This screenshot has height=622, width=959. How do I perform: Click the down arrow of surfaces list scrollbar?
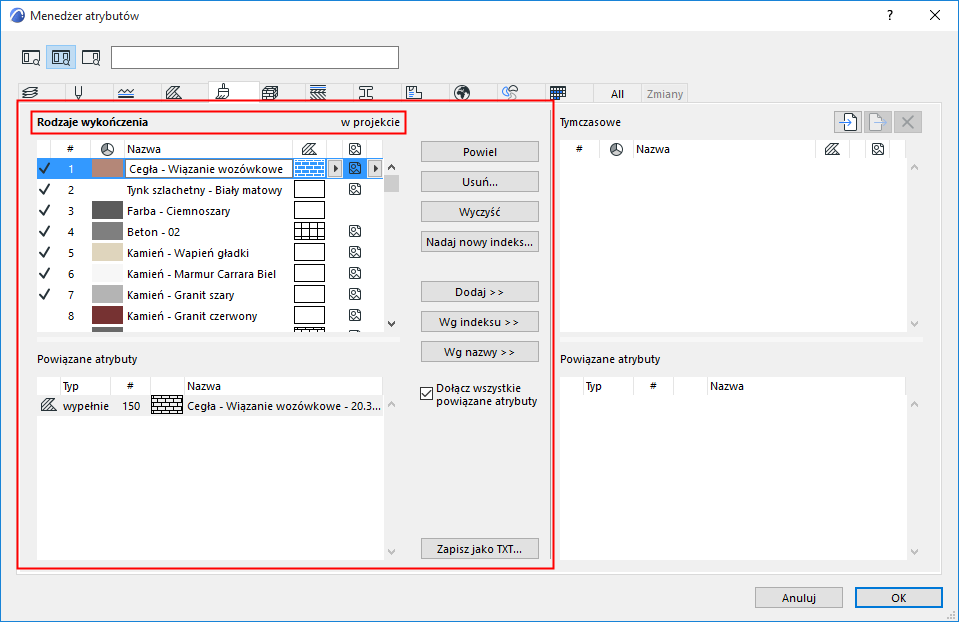pyautogui.click(x=391, y=324)
